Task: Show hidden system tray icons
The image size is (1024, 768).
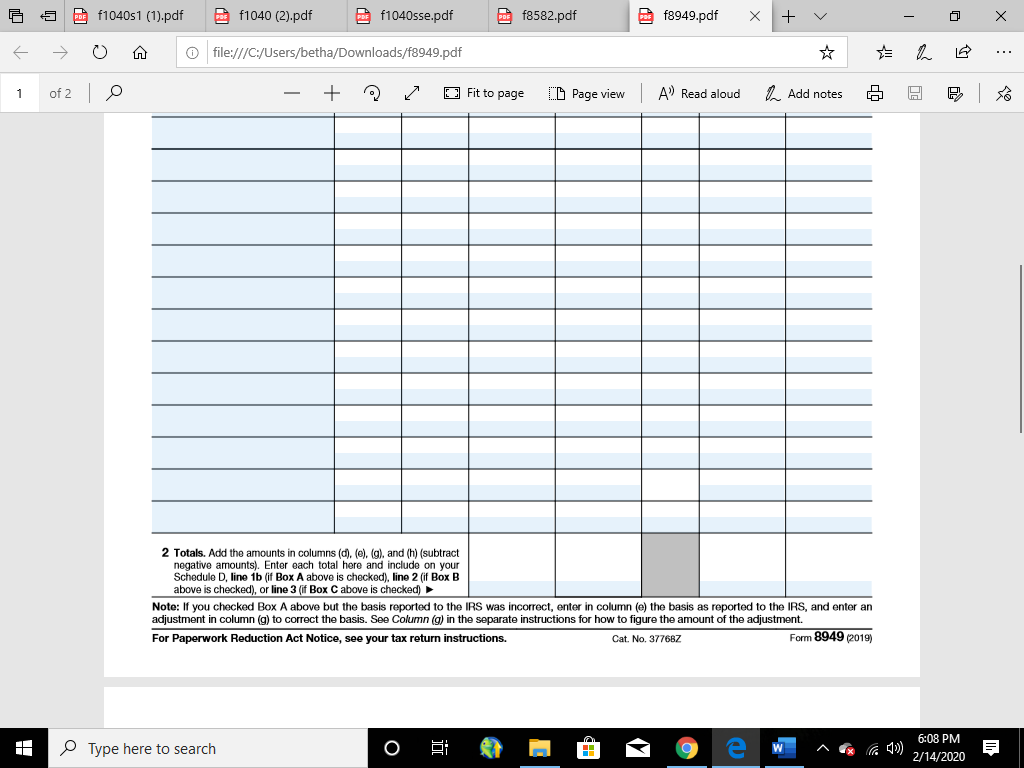Action: point(823,748)
